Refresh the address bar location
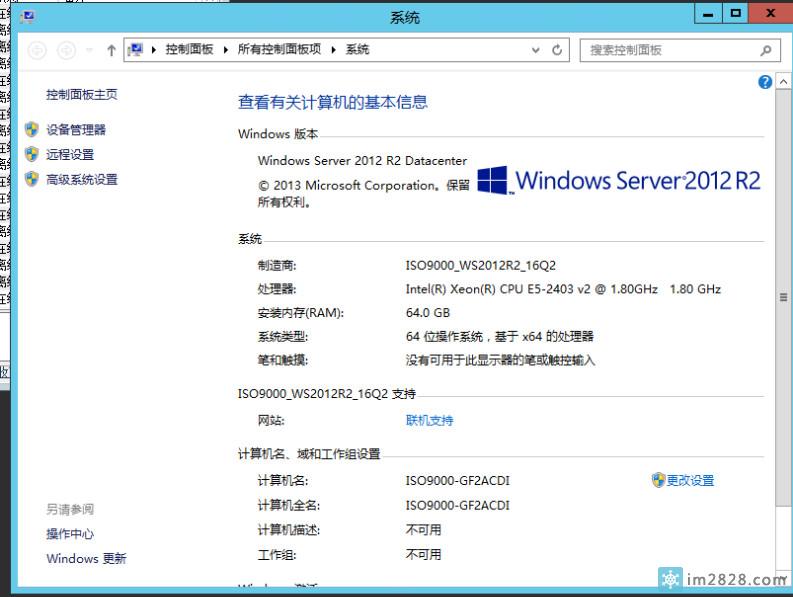 click(557, 50)
